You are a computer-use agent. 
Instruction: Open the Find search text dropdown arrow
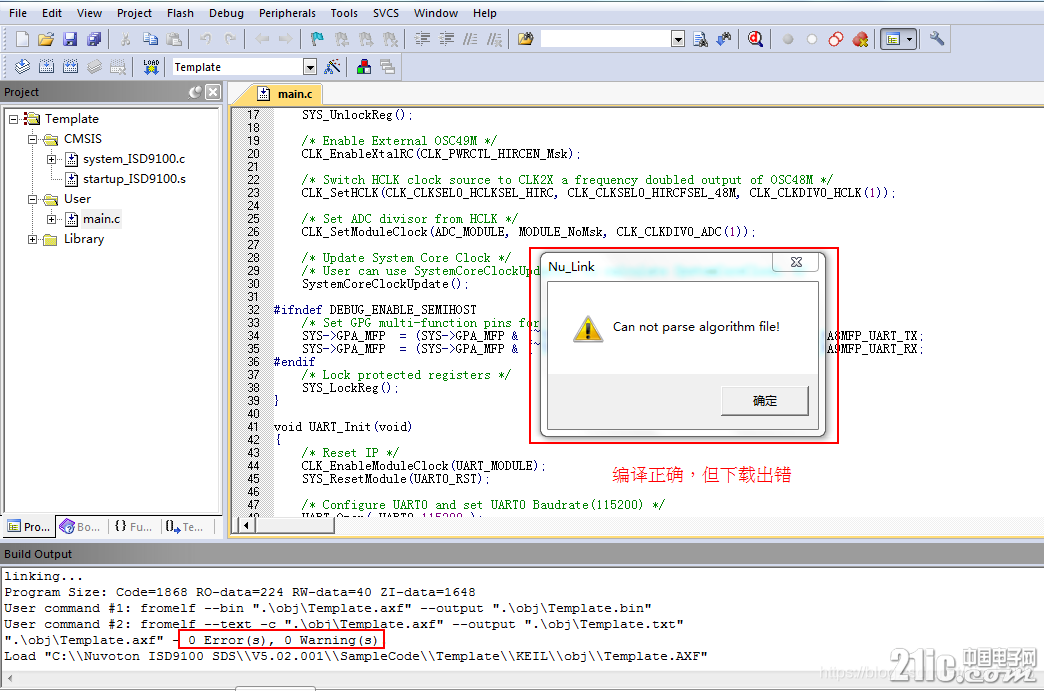678,39
